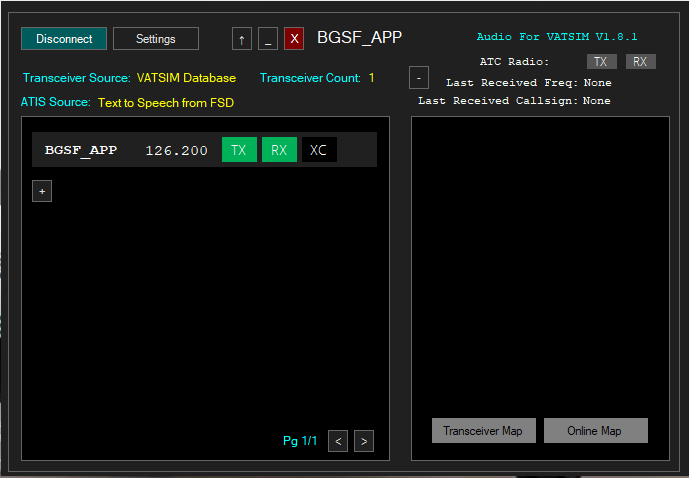Viewport: 689px width, 478px height.
Task: Close the app with the red X
Action: click(294, 39)
